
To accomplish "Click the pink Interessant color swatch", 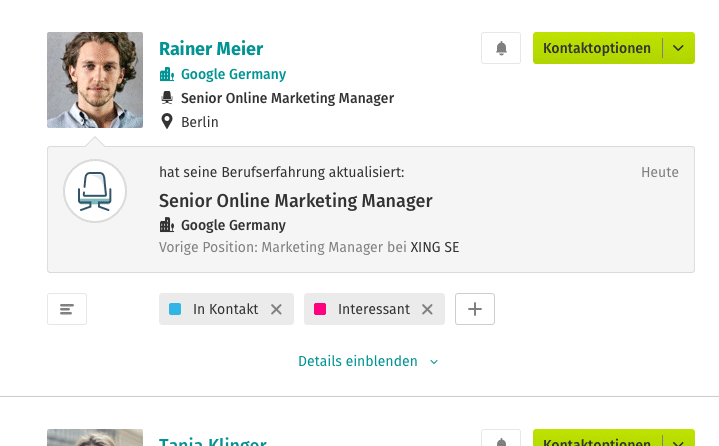I will click(x=320, y=309).
